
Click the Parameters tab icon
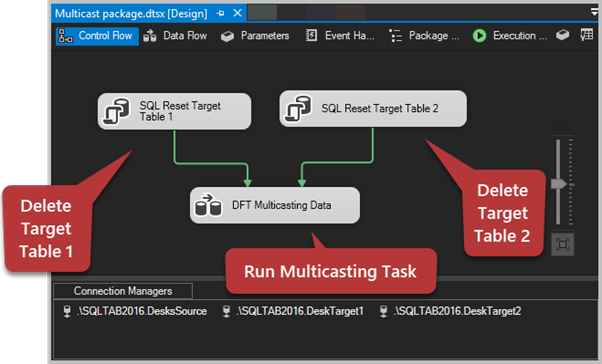point(227,36)
